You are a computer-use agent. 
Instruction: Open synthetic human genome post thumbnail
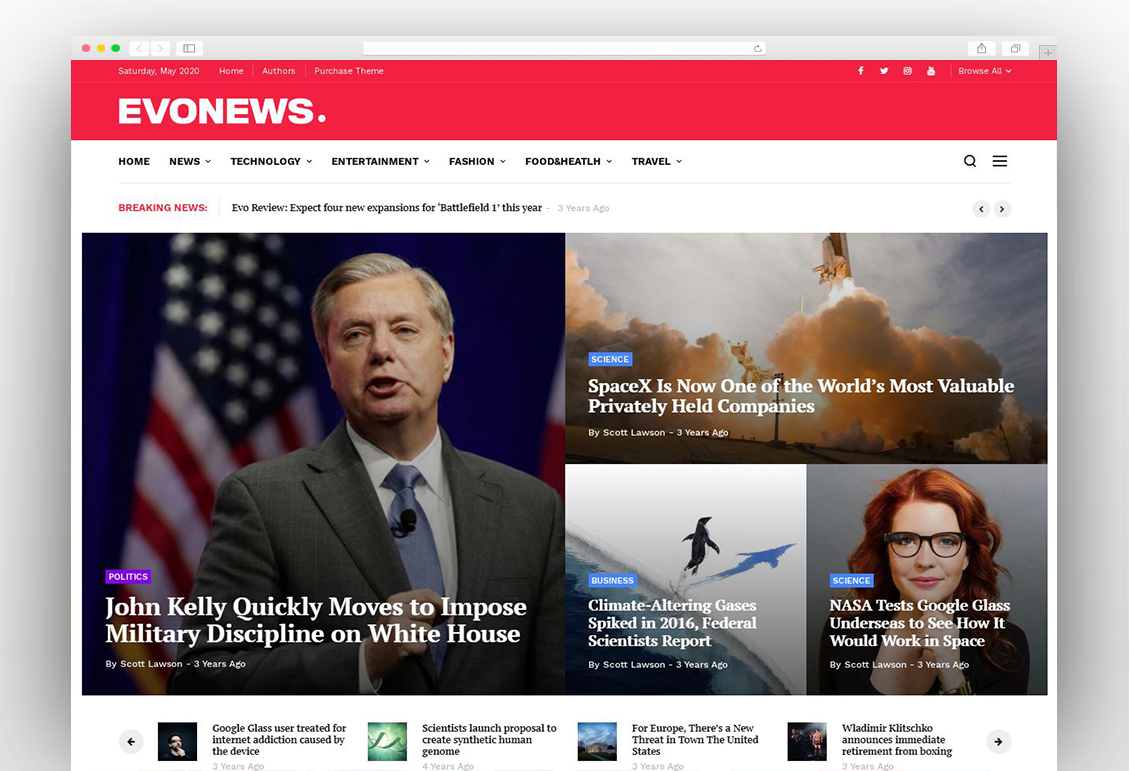[x=387, y=741]
